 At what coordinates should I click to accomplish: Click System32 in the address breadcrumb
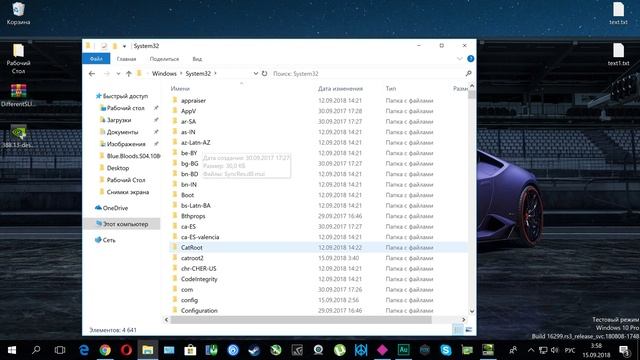(x=198, y=73)
